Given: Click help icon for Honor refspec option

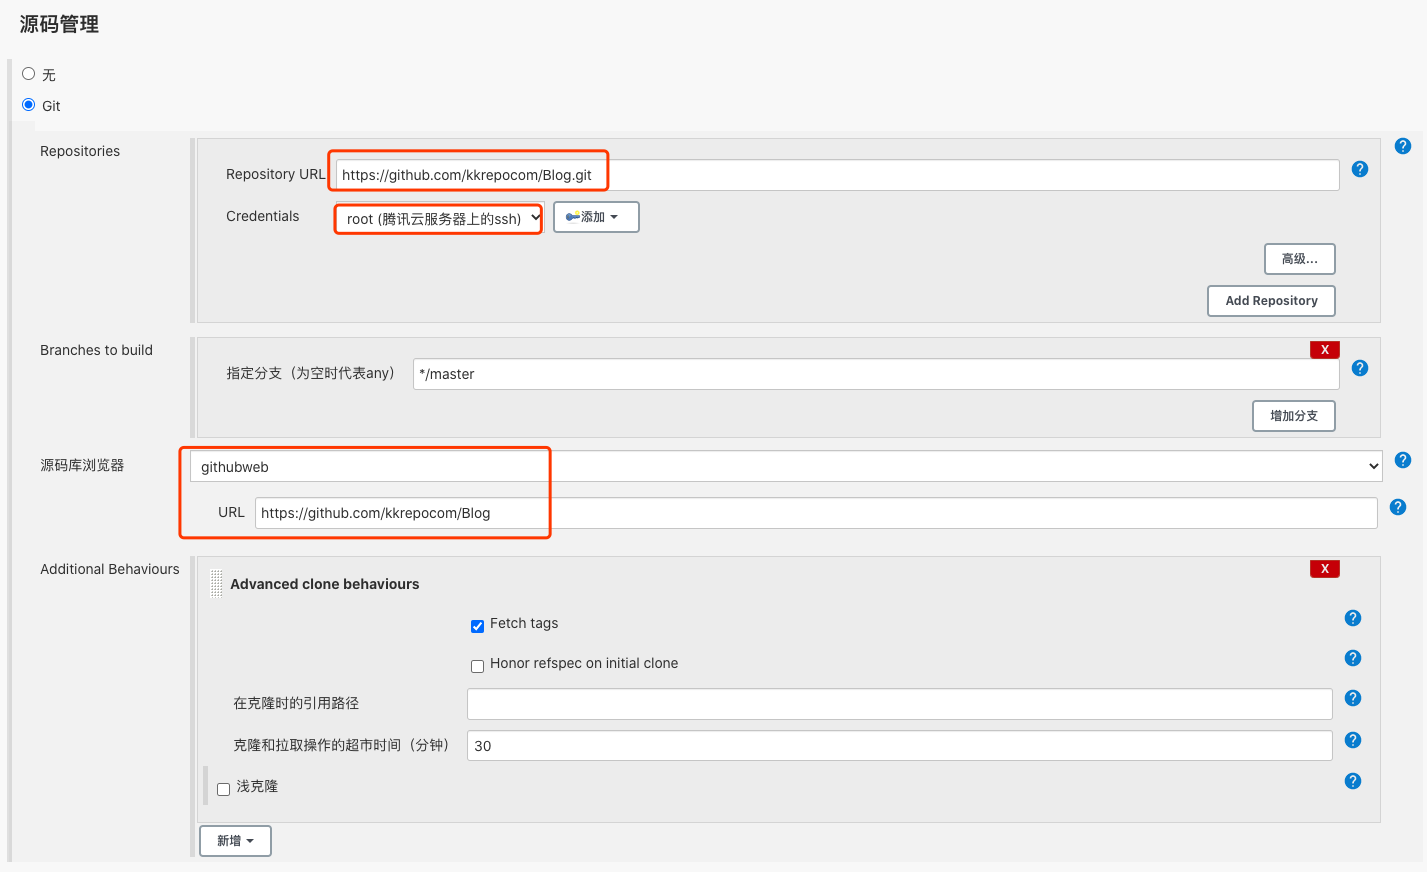Looking at the screenshot, I should tap(1352, 658).
